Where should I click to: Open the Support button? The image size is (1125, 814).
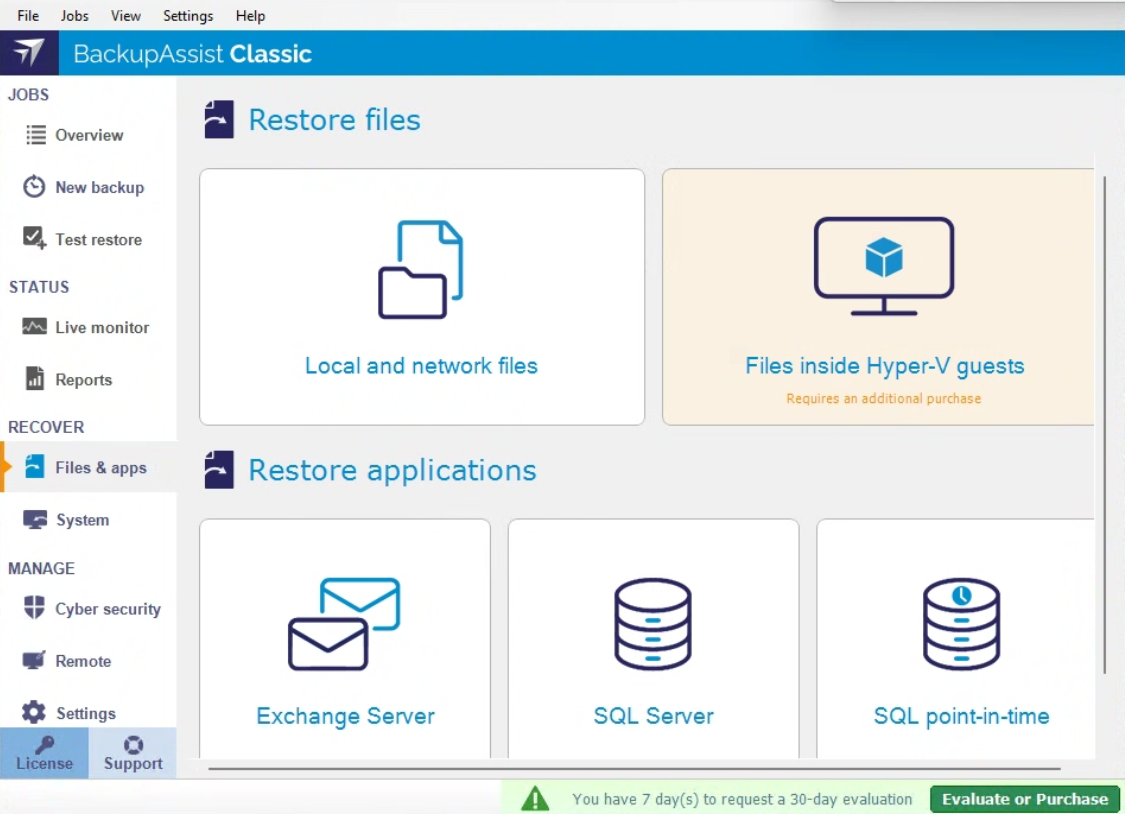point(133,754)
